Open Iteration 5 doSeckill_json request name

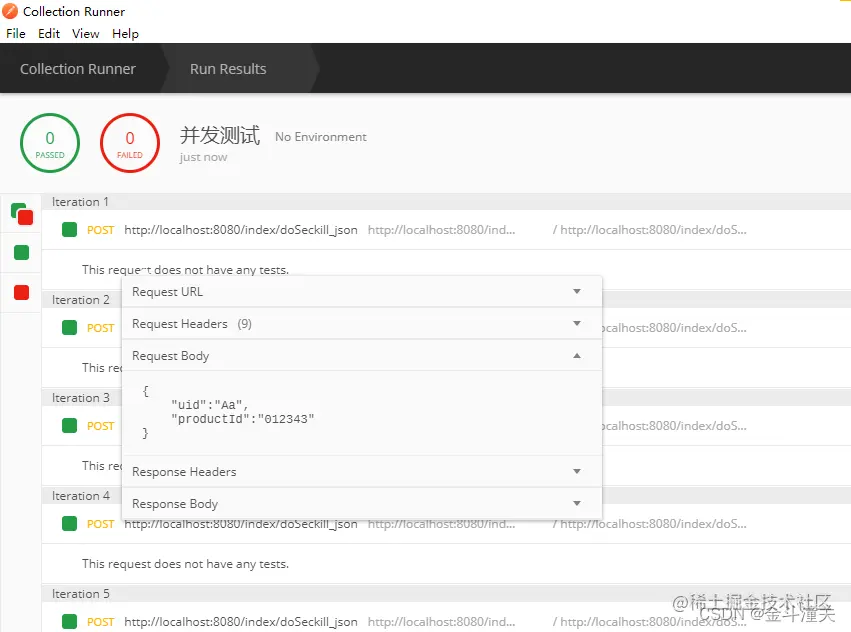(241, 622)
